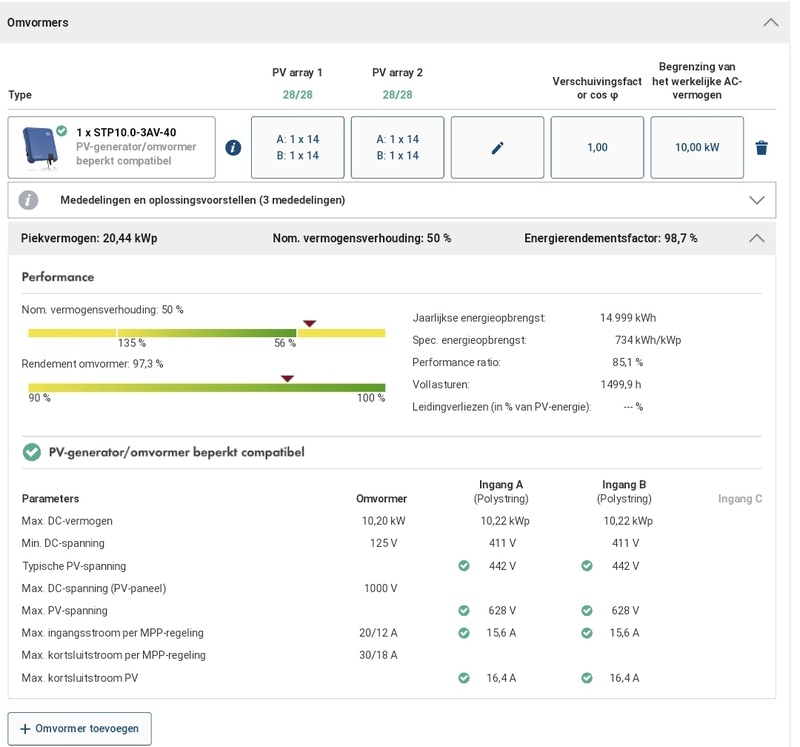Viewport: 800px width, 747px height.
Task: Expand Mededelingen en oplossingsvoorstellen messages
Action: point(757,200)
